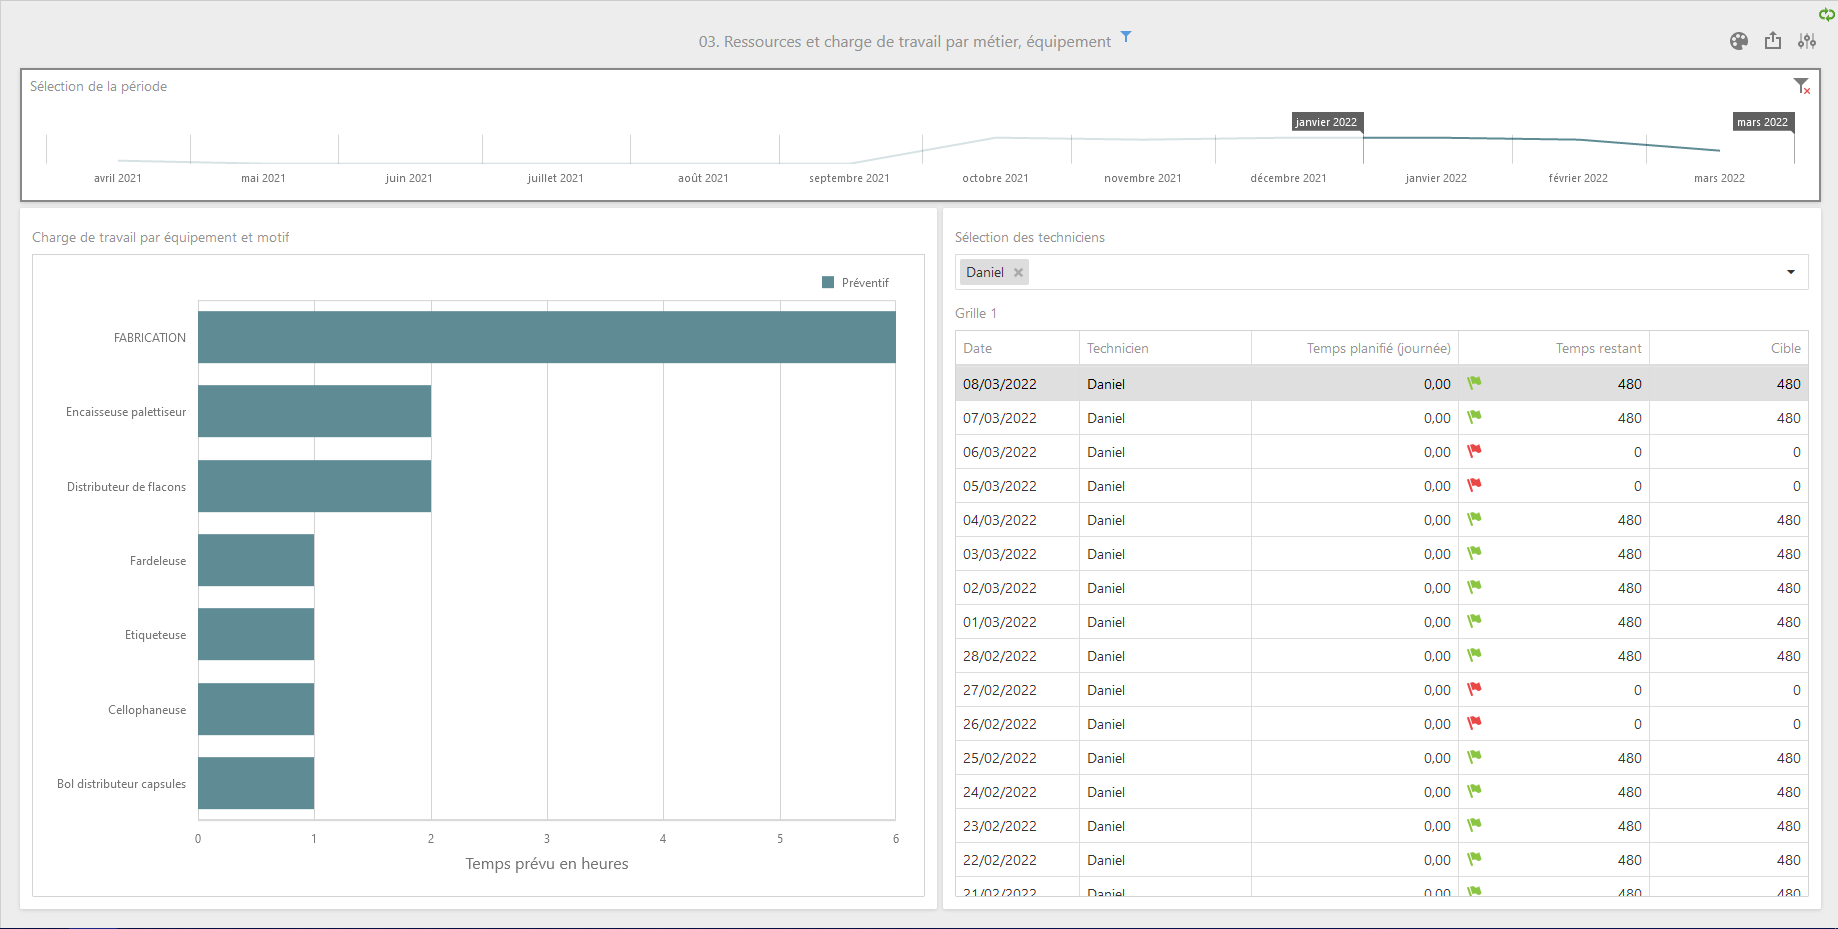
Task: Sort by the Temps restant header
Action: [1554, 348]
